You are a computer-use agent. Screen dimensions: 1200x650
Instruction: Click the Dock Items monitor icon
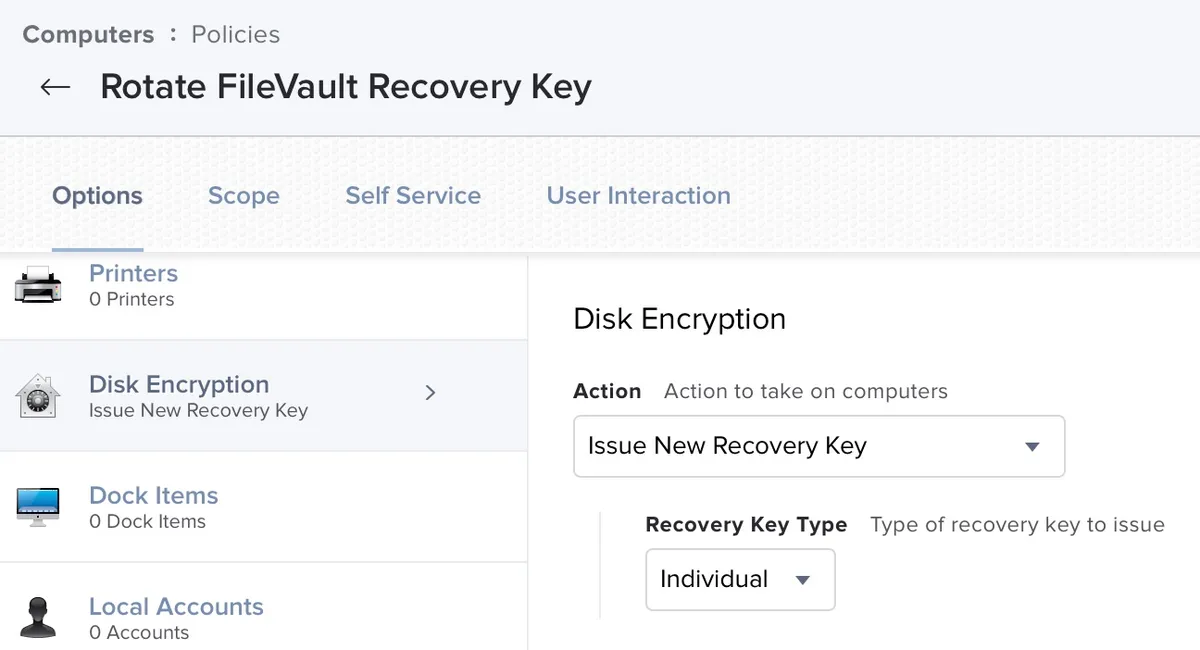pyautogui.click(x=38, y=505)
